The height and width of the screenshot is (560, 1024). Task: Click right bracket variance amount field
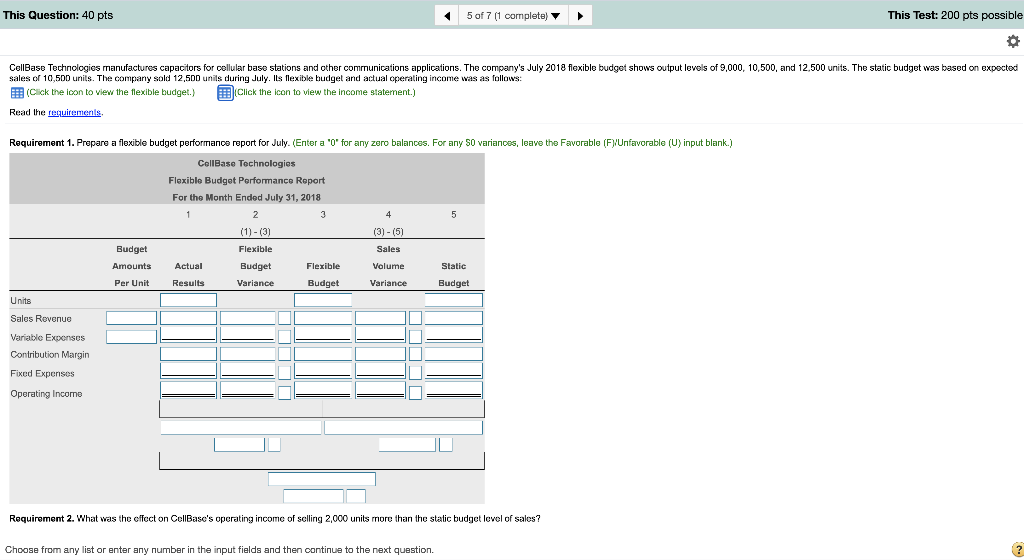pos(407,444)
